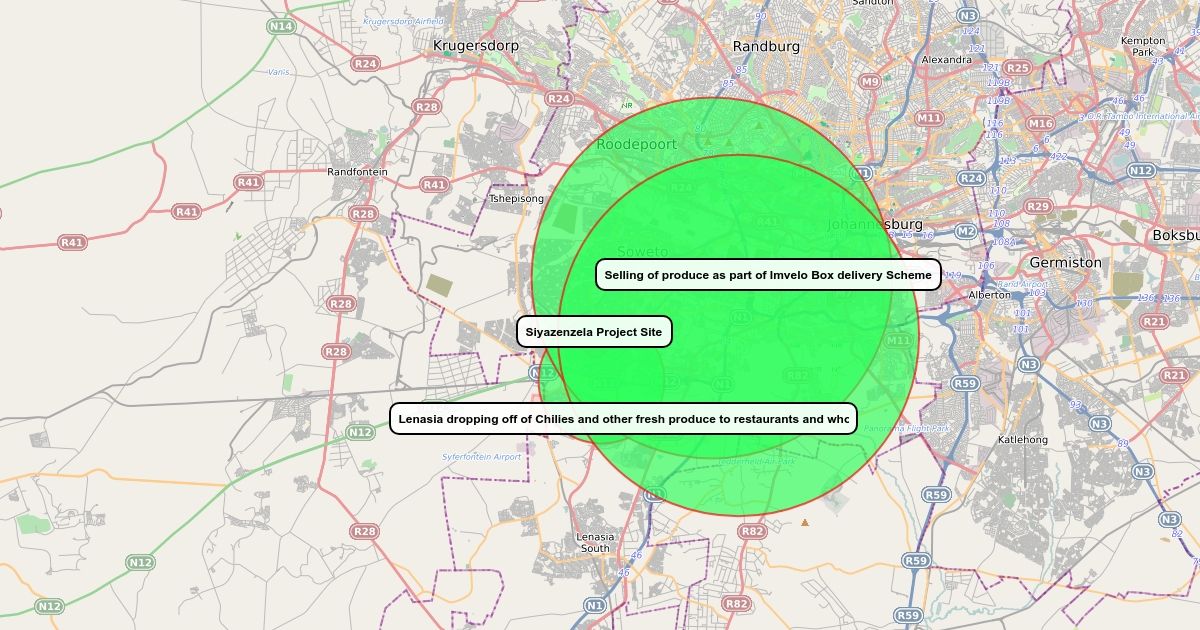The image size is (1200, 630).
Task: Select the Germiston city label
Action: [1065, 262]
